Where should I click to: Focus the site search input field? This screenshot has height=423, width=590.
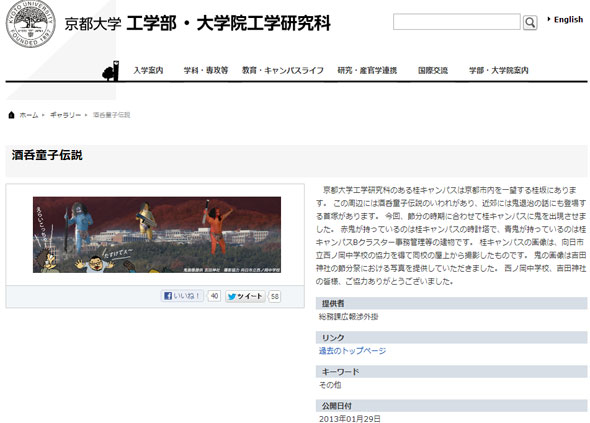pyautogui.click(x=456, y=22)
